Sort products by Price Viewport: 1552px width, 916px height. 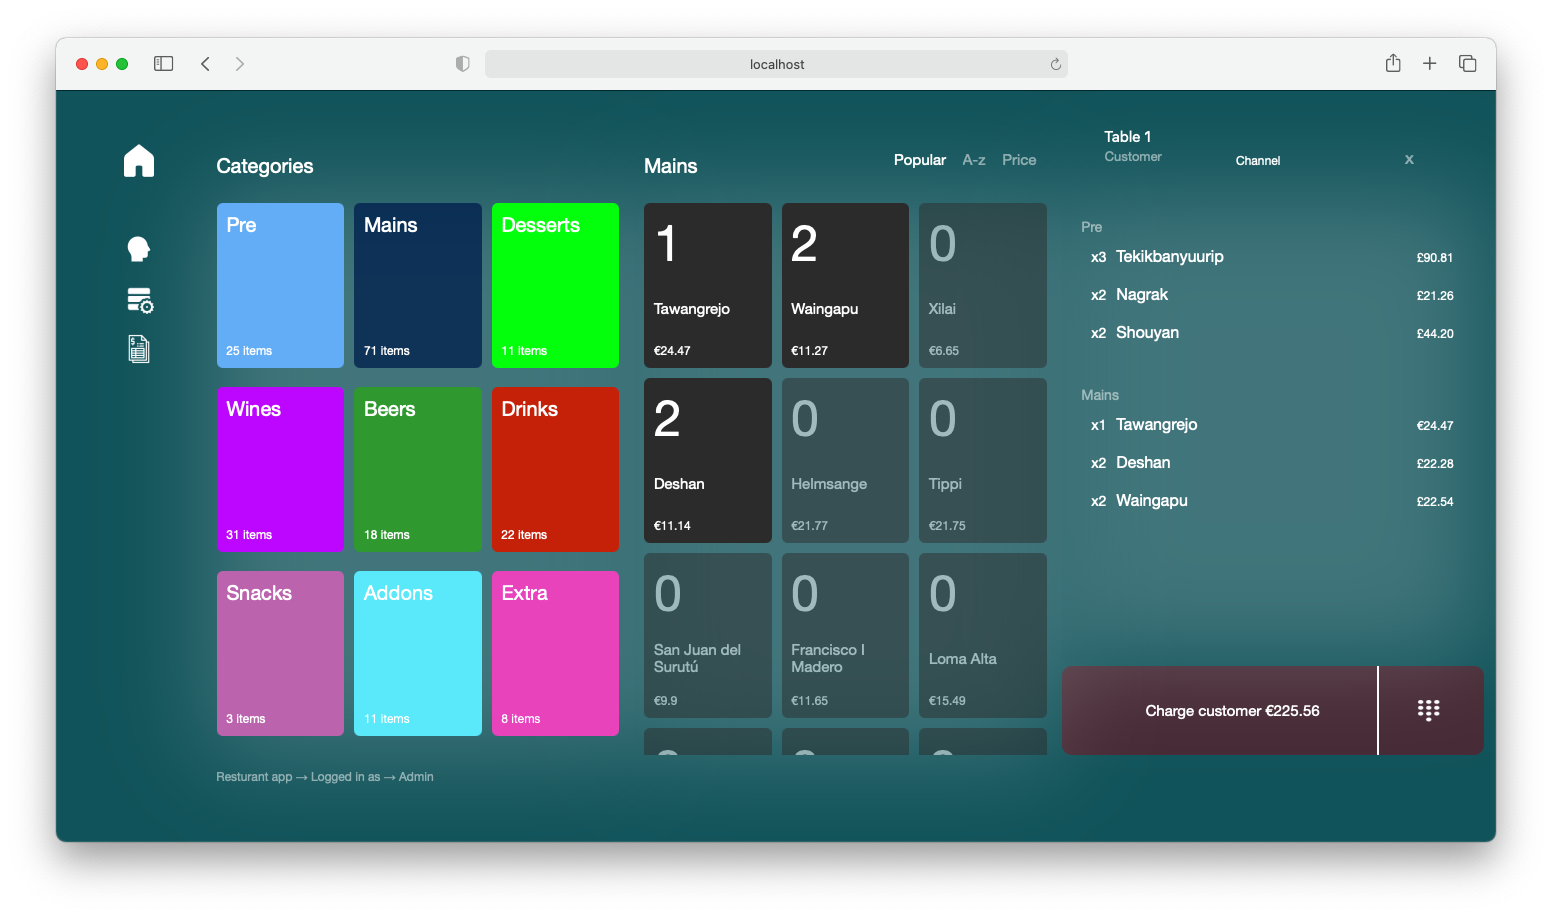tap(1018, 159)
